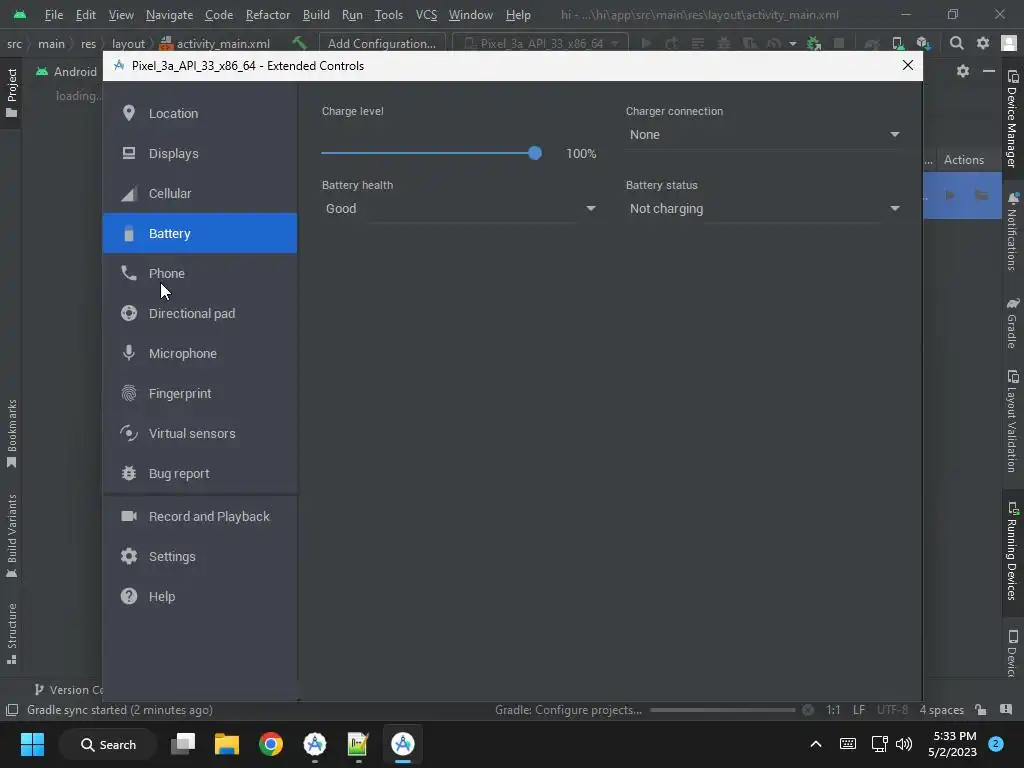Select the Cellular section
Image resolution: width=1024 pixels, height=768 pixels.
click(199, 193)
